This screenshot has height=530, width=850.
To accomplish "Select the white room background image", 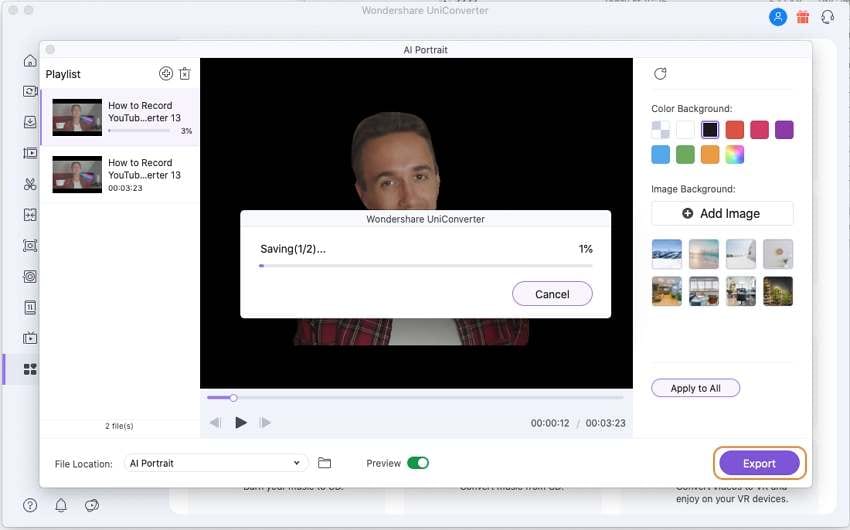I will pyautogui.click(x=741, y=254).
